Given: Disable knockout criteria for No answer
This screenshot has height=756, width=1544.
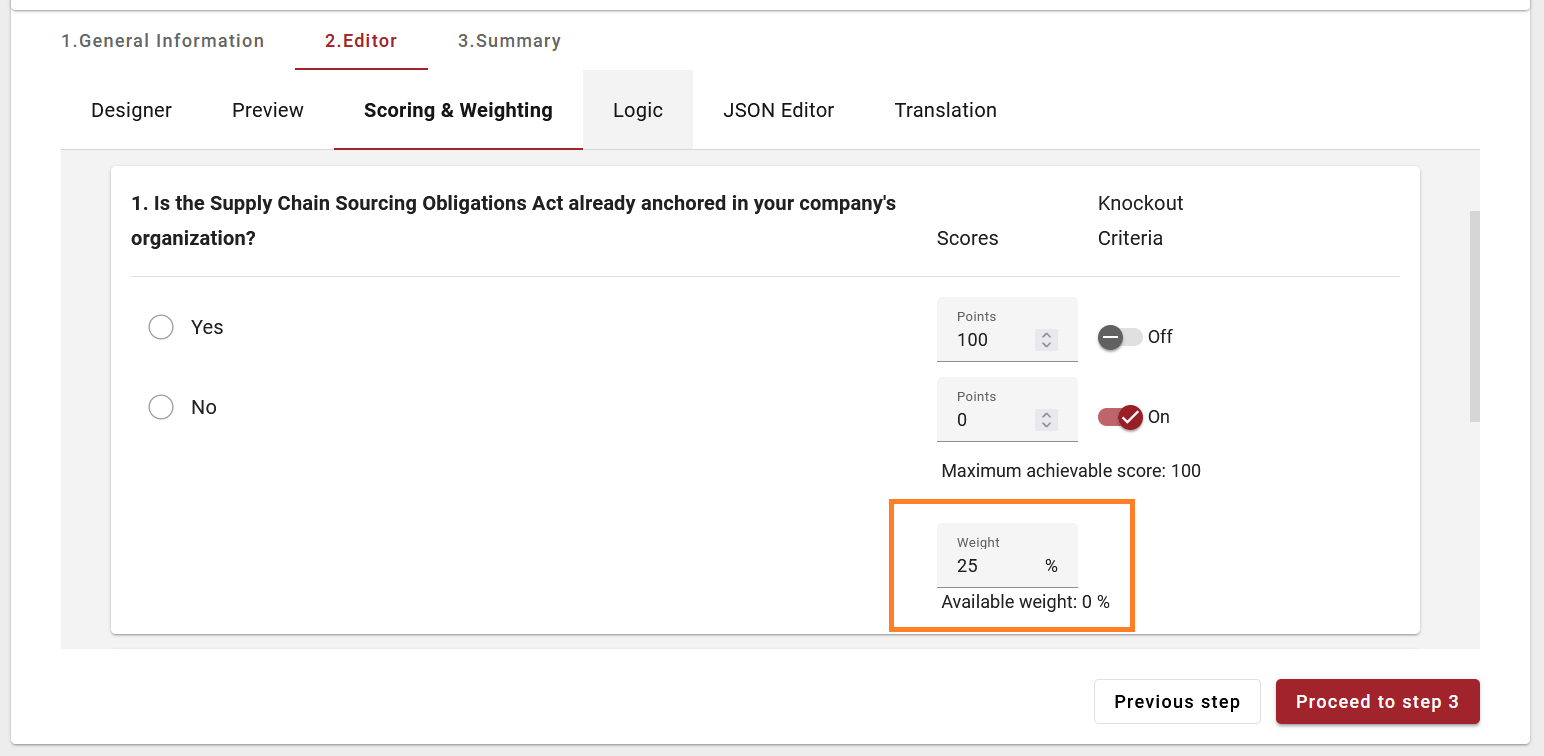Looking at the screenshot, I should click(x=1119, y=417).
